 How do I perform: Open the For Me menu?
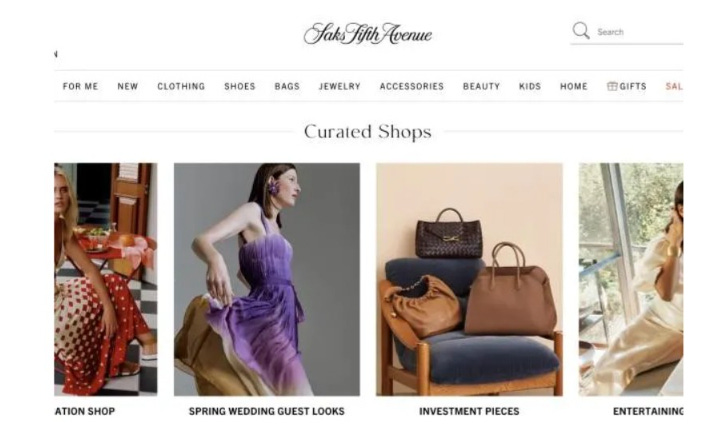[80, 86]
